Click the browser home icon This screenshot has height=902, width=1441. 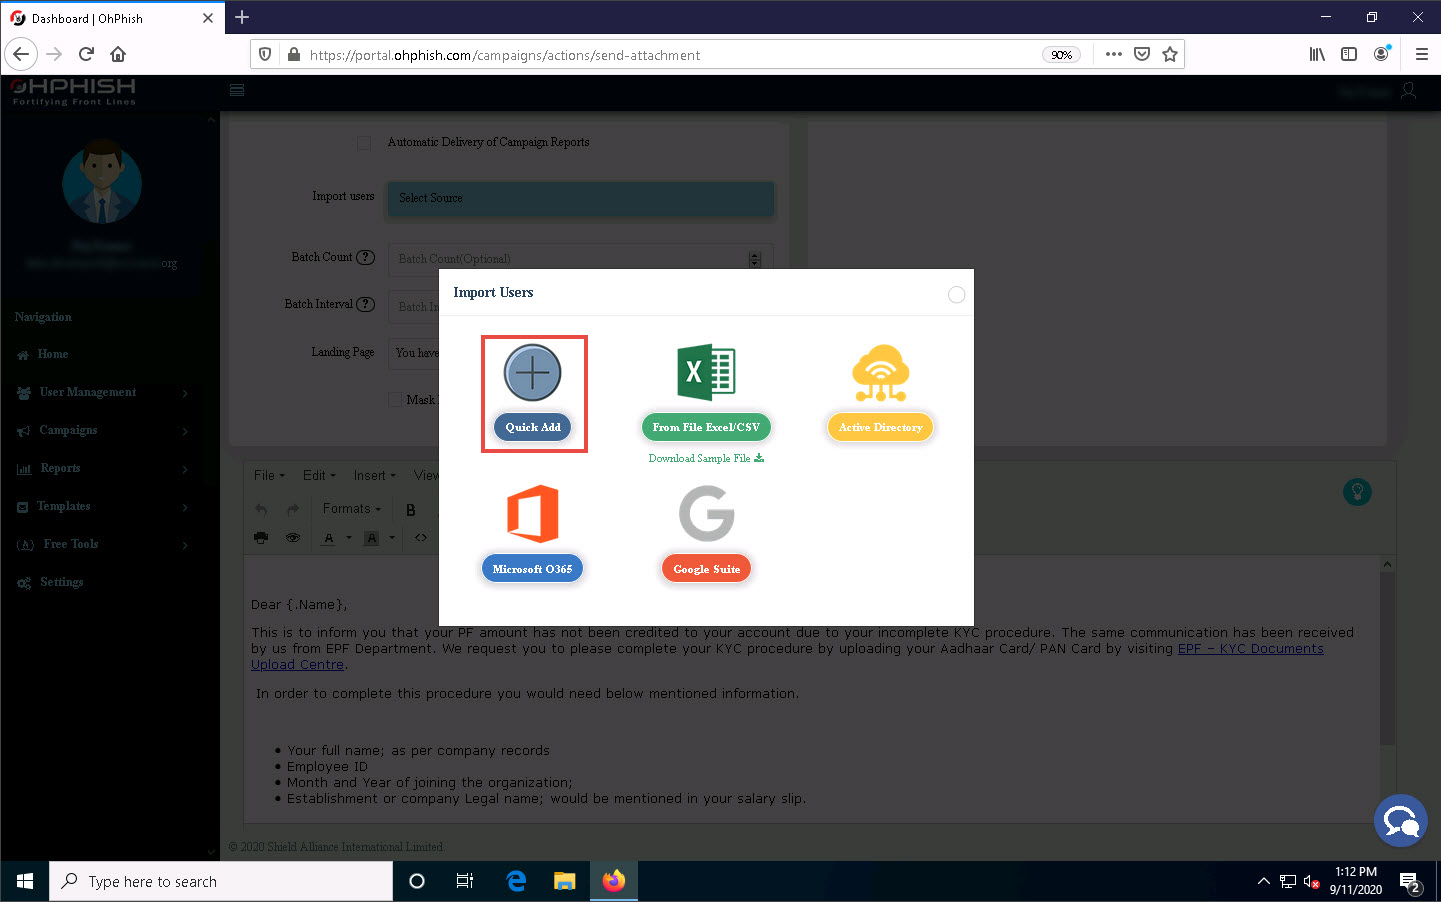(x=118, y=54)
